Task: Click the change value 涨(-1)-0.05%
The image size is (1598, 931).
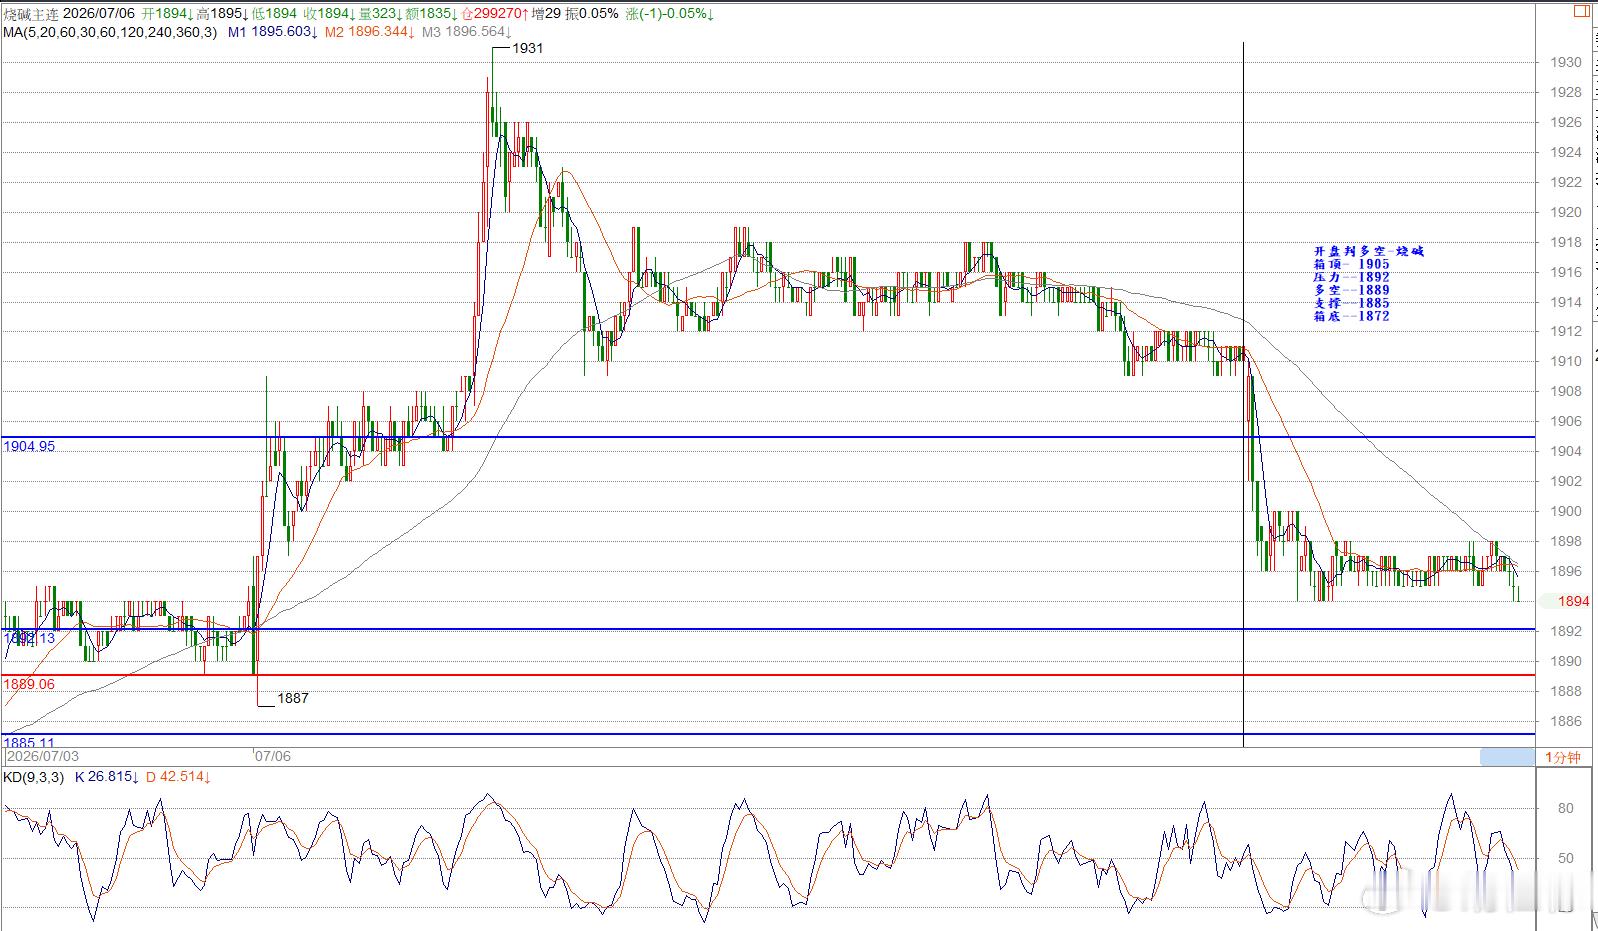Action: click(671, 14)
